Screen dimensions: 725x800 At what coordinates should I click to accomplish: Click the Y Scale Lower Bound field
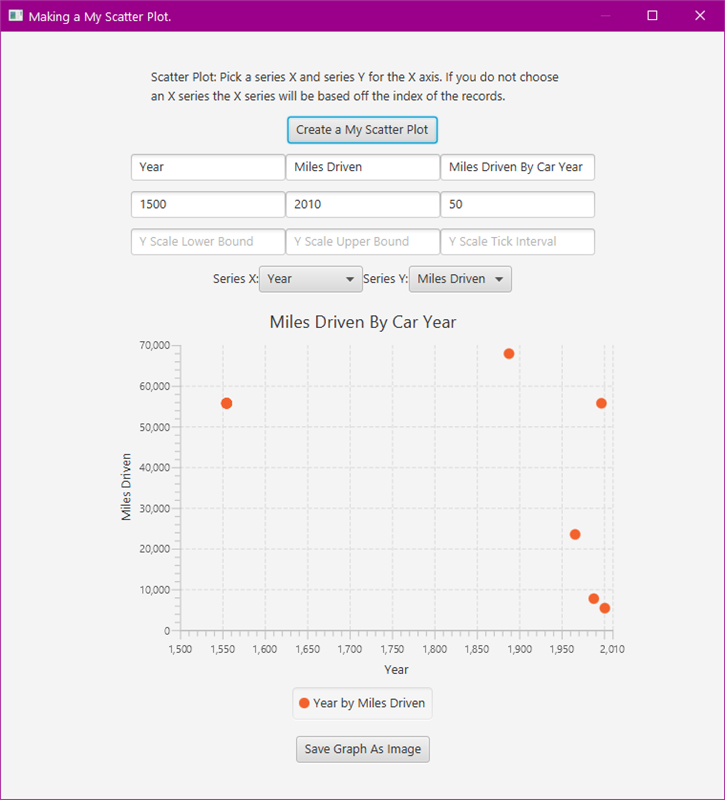208,241
